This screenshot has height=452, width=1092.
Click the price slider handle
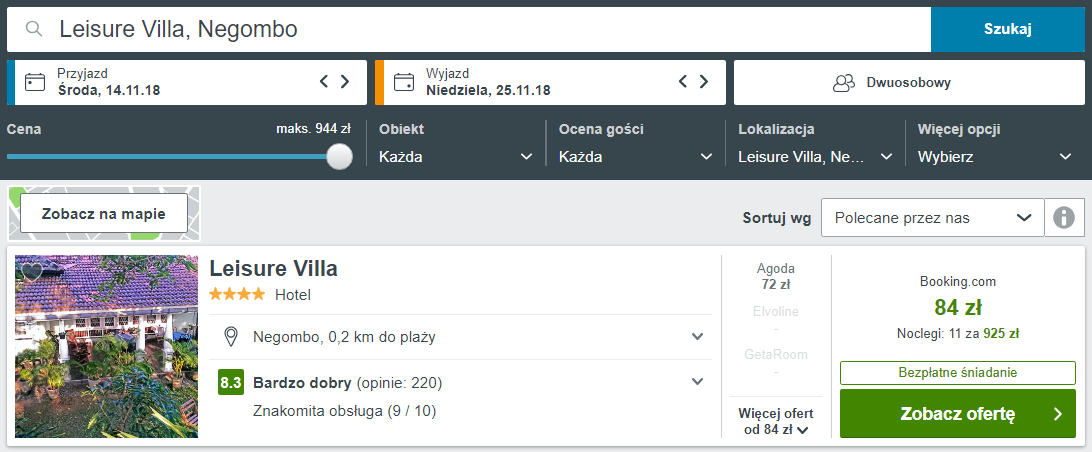coord(339,156)
